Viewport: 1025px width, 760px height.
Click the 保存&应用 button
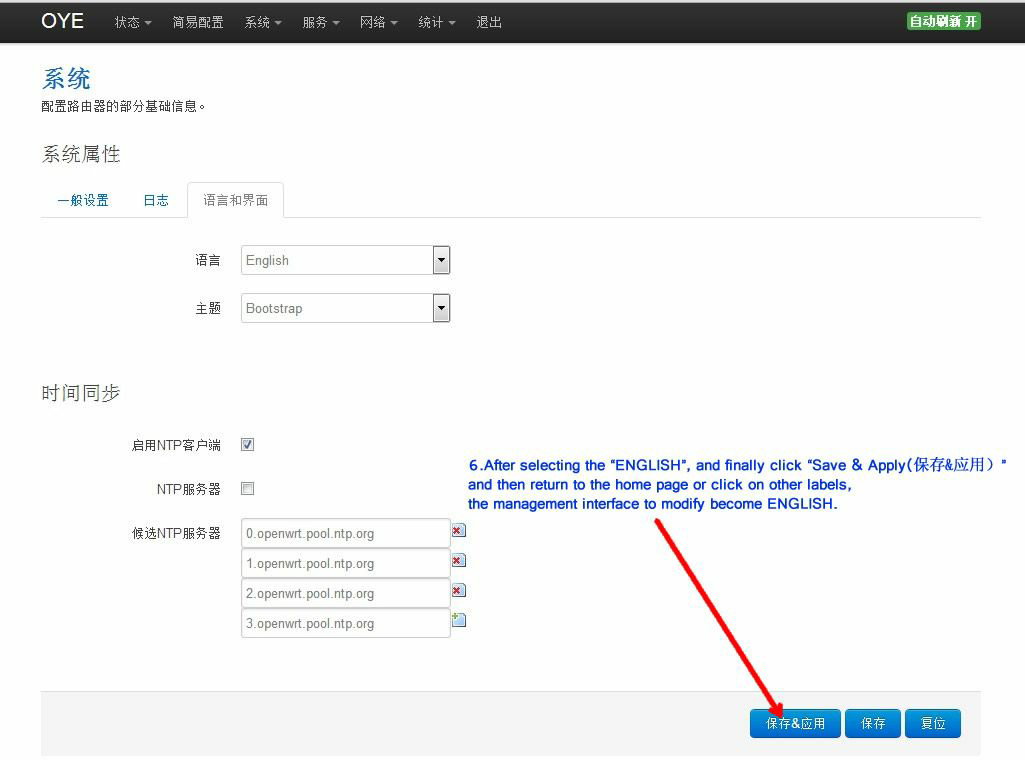[795, 723]
